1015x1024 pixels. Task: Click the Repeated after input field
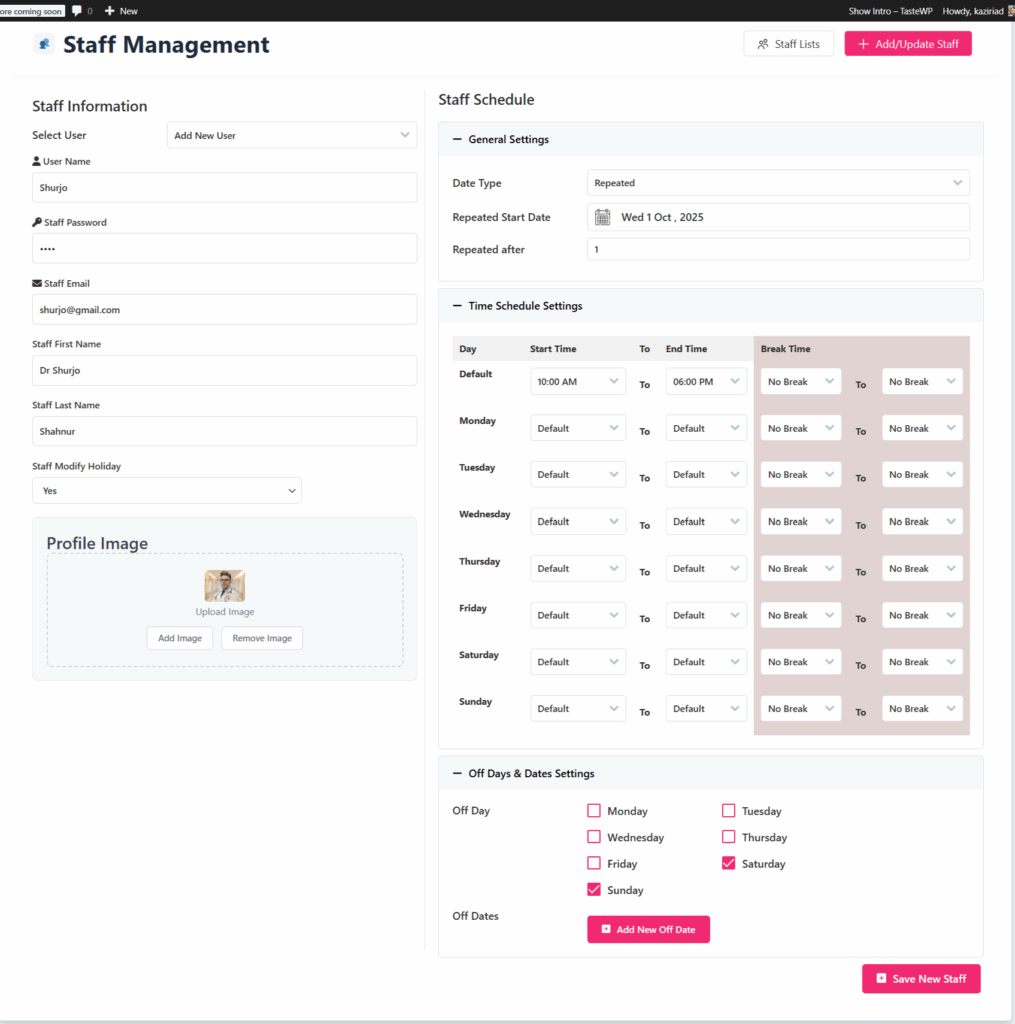click(778, 249)
